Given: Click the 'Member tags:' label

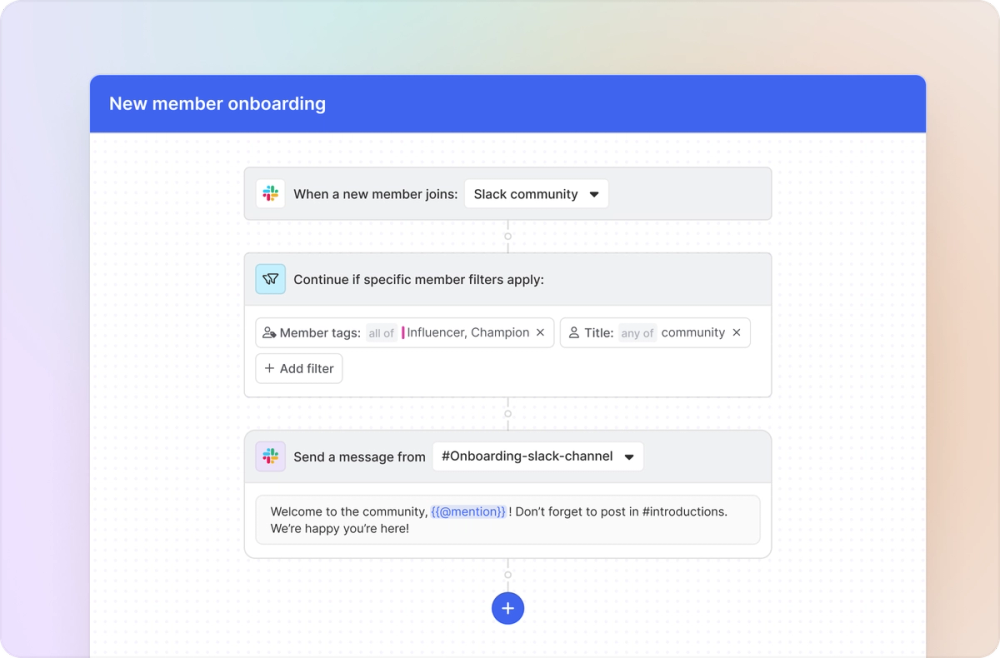Looking at the screenshot, I should [320, 333].
